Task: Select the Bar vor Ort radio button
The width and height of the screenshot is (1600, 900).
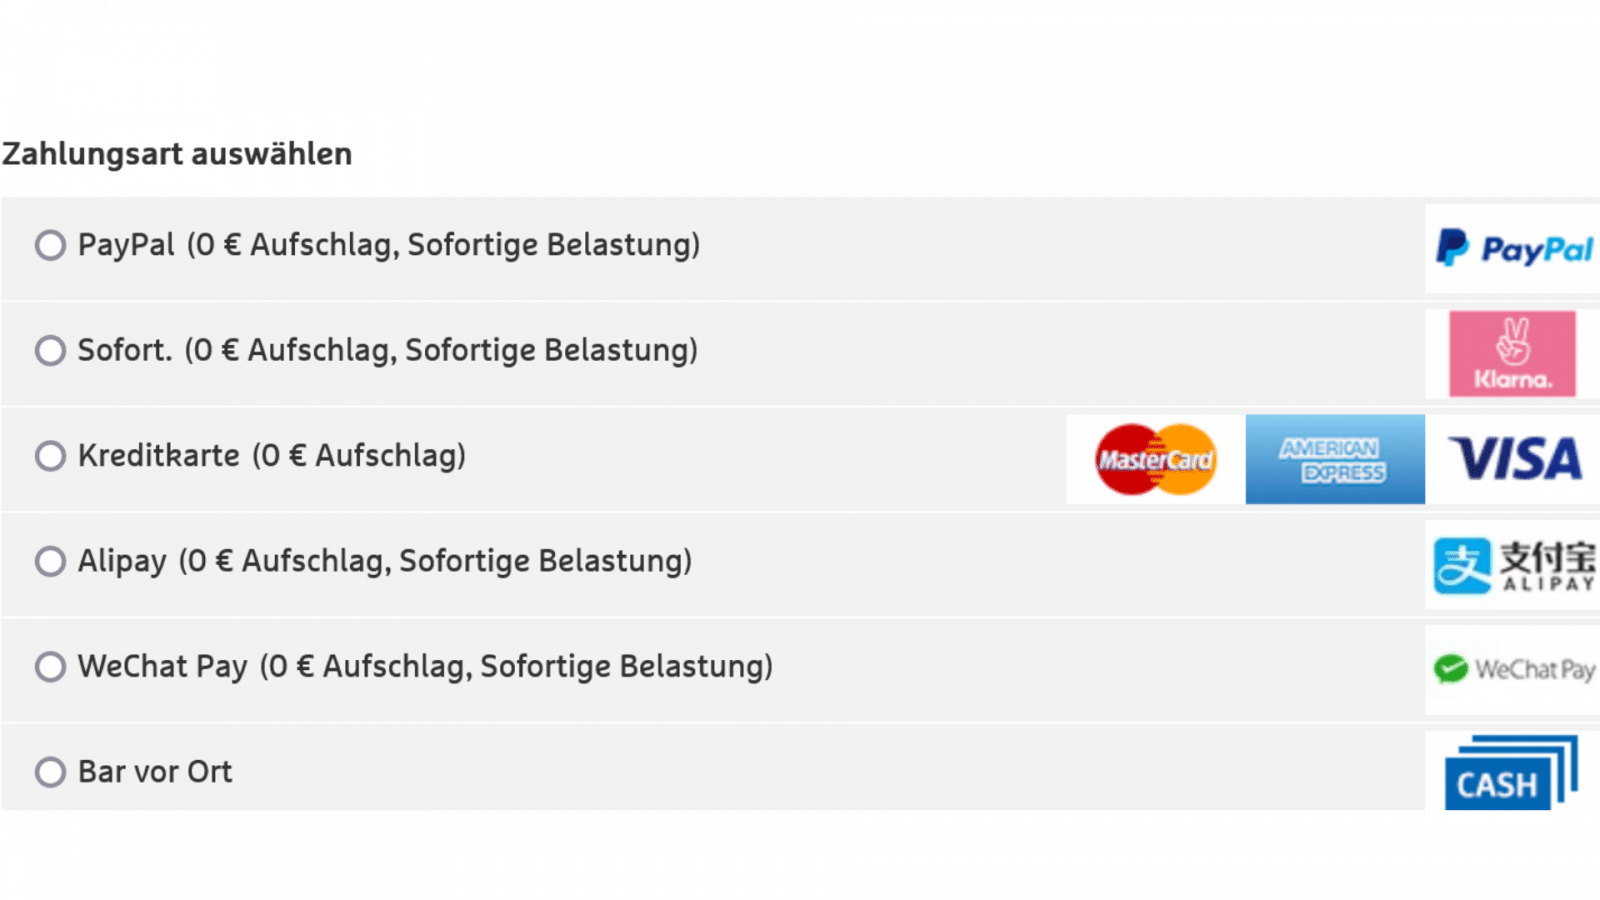Action: pyautogui.click(x=50, y=772)
